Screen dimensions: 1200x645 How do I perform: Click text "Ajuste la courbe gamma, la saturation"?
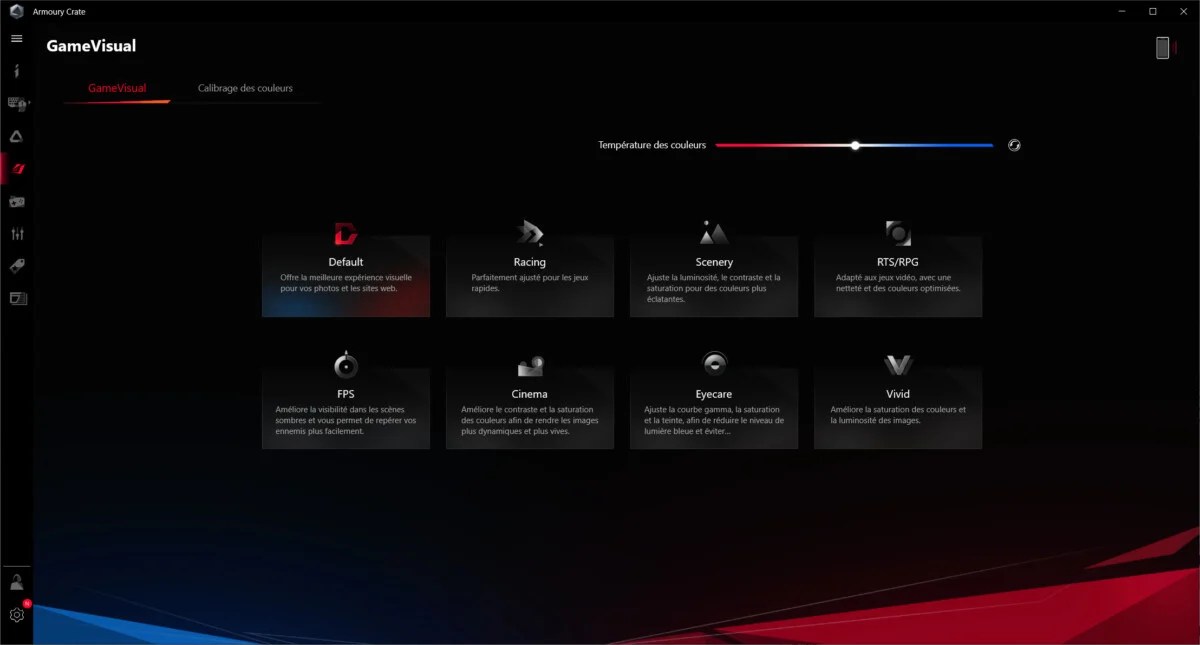coord(713,409)
